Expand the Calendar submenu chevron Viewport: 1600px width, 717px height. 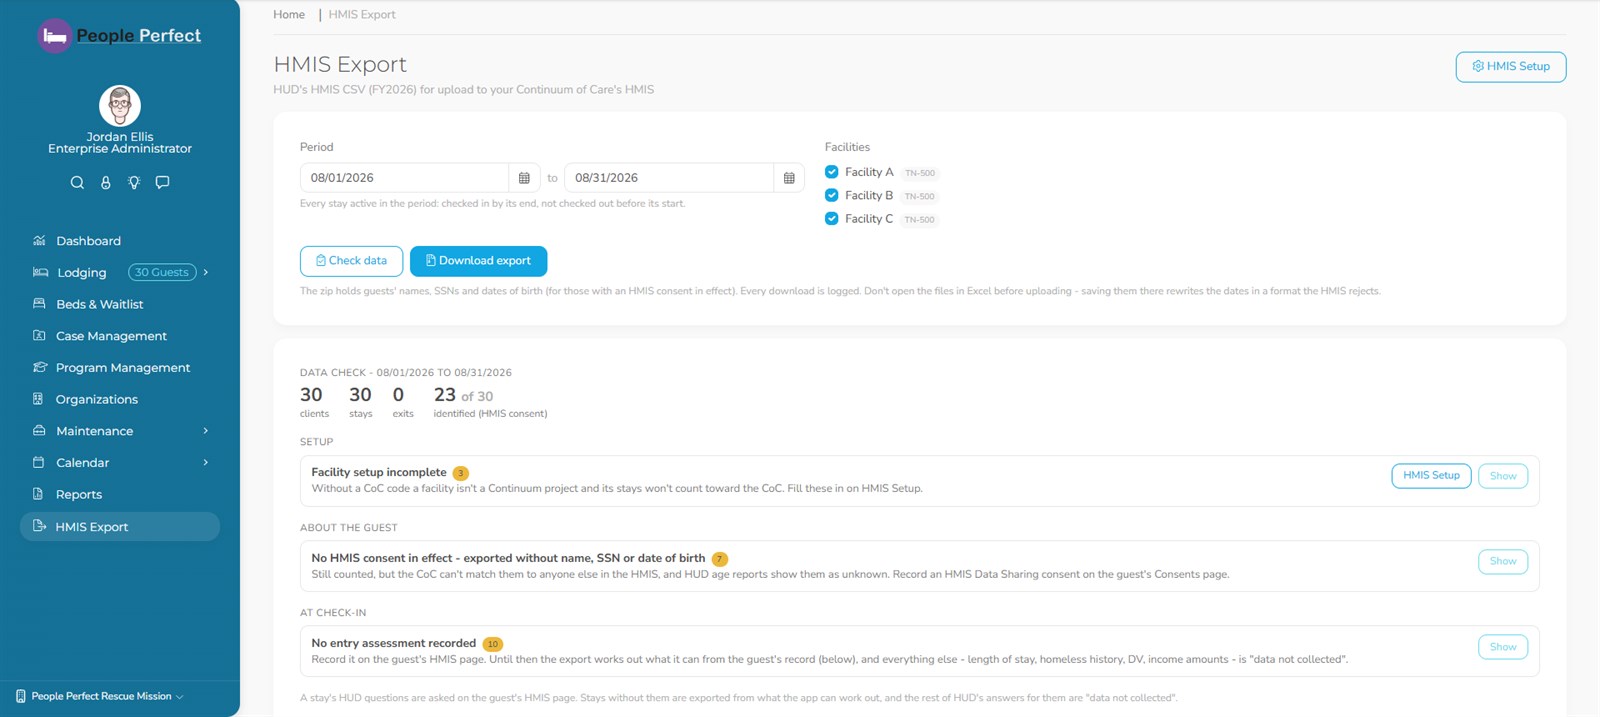point(206,462)
